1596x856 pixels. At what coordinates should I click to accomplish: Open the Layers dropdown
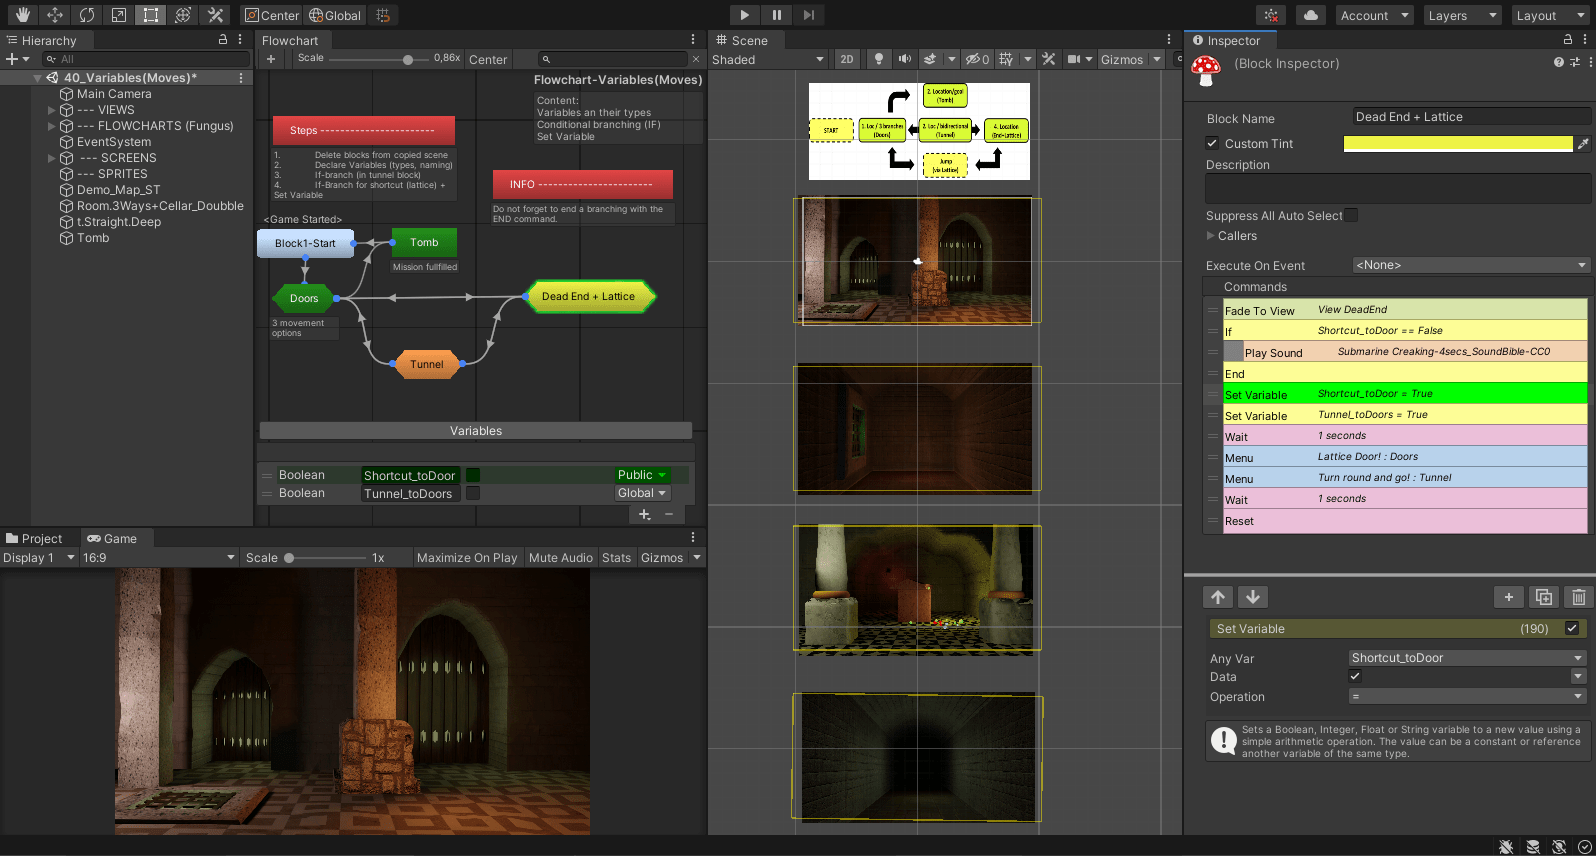point(1461,15)
